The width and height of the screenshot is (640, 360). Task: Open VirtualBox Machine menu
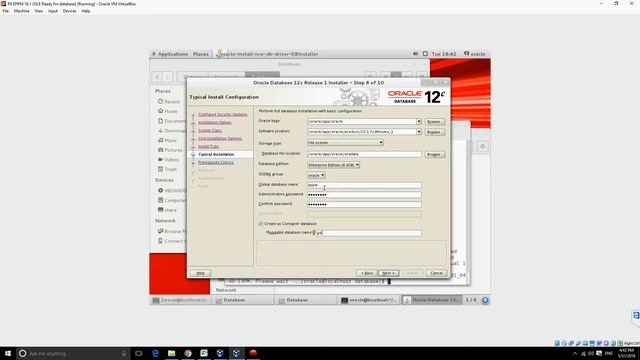[22, 11]
